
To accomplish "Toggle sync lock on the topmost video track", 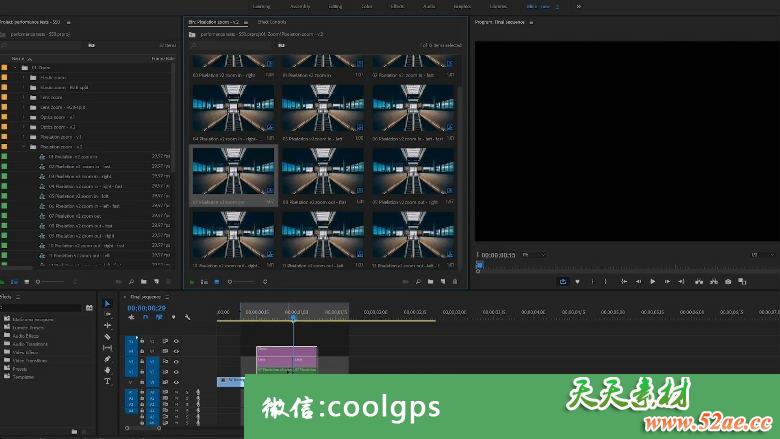I will [x=165, y=341].
